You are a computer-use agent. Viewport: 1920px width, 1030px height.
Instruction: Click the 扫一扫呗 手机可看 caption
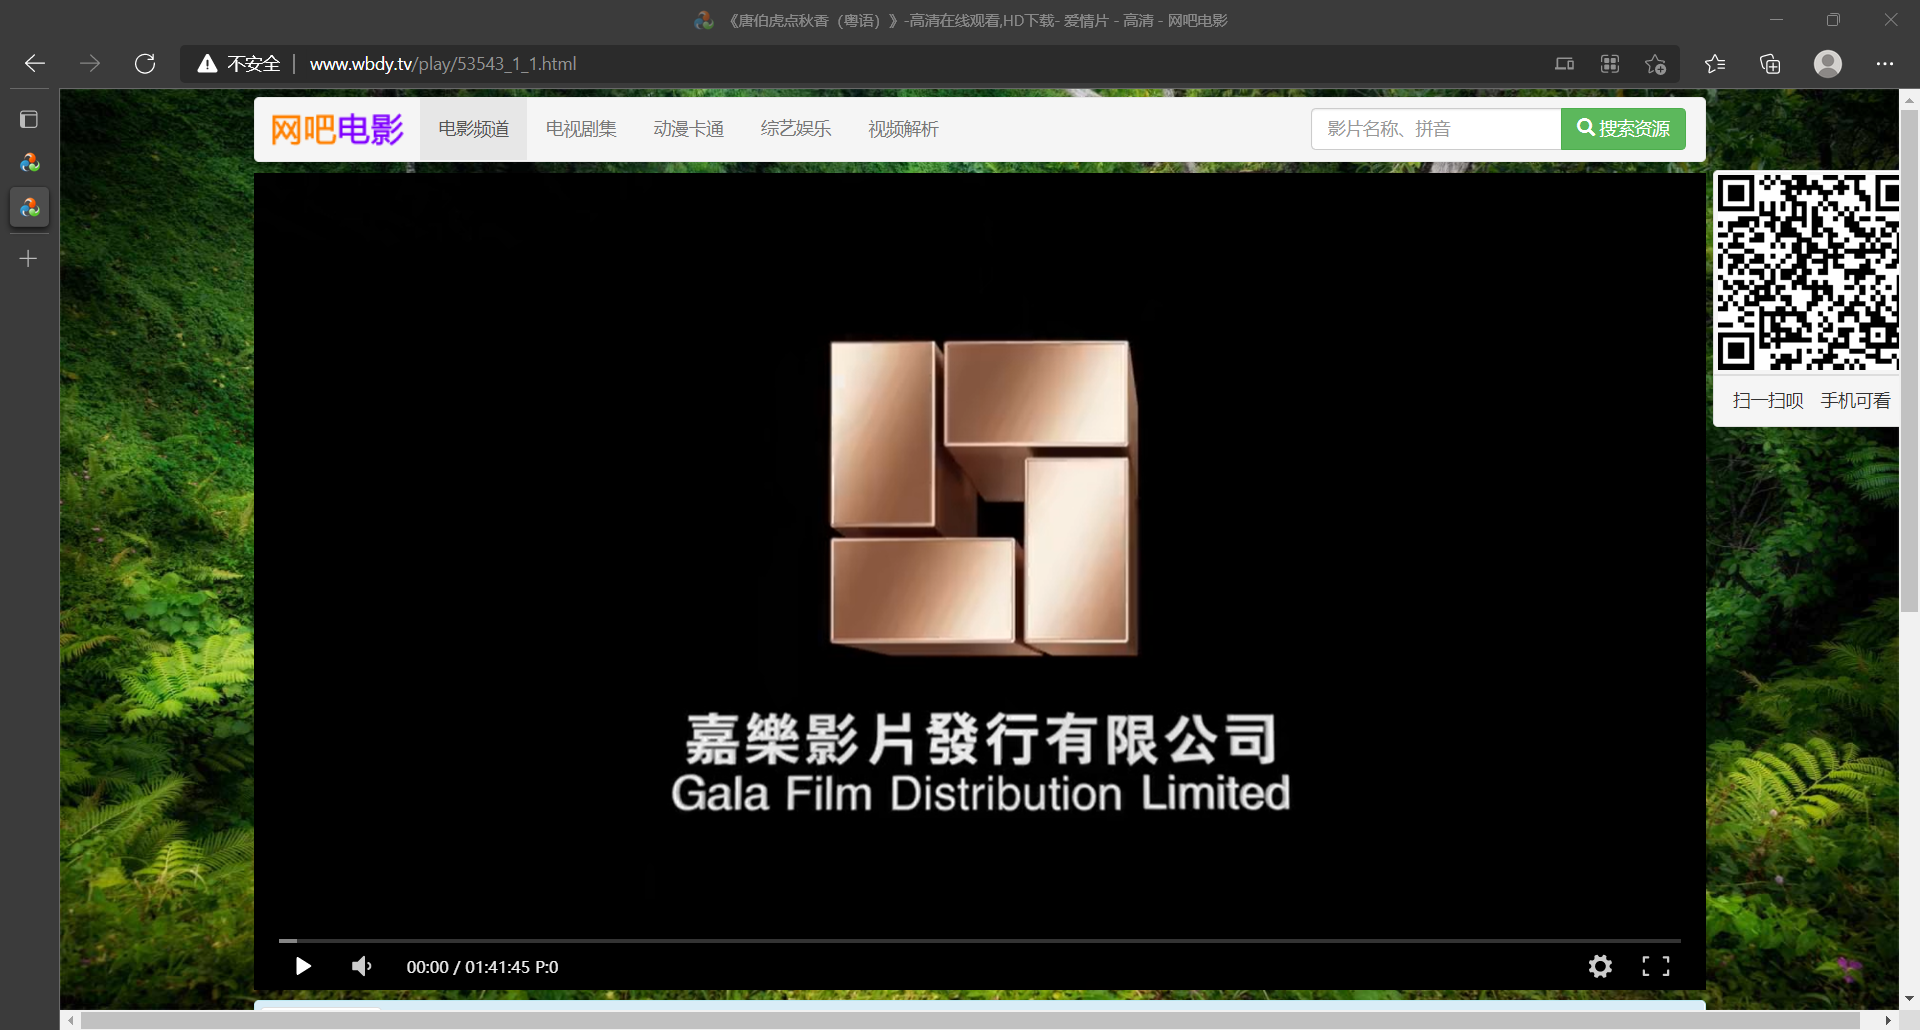pos(1811,401)
